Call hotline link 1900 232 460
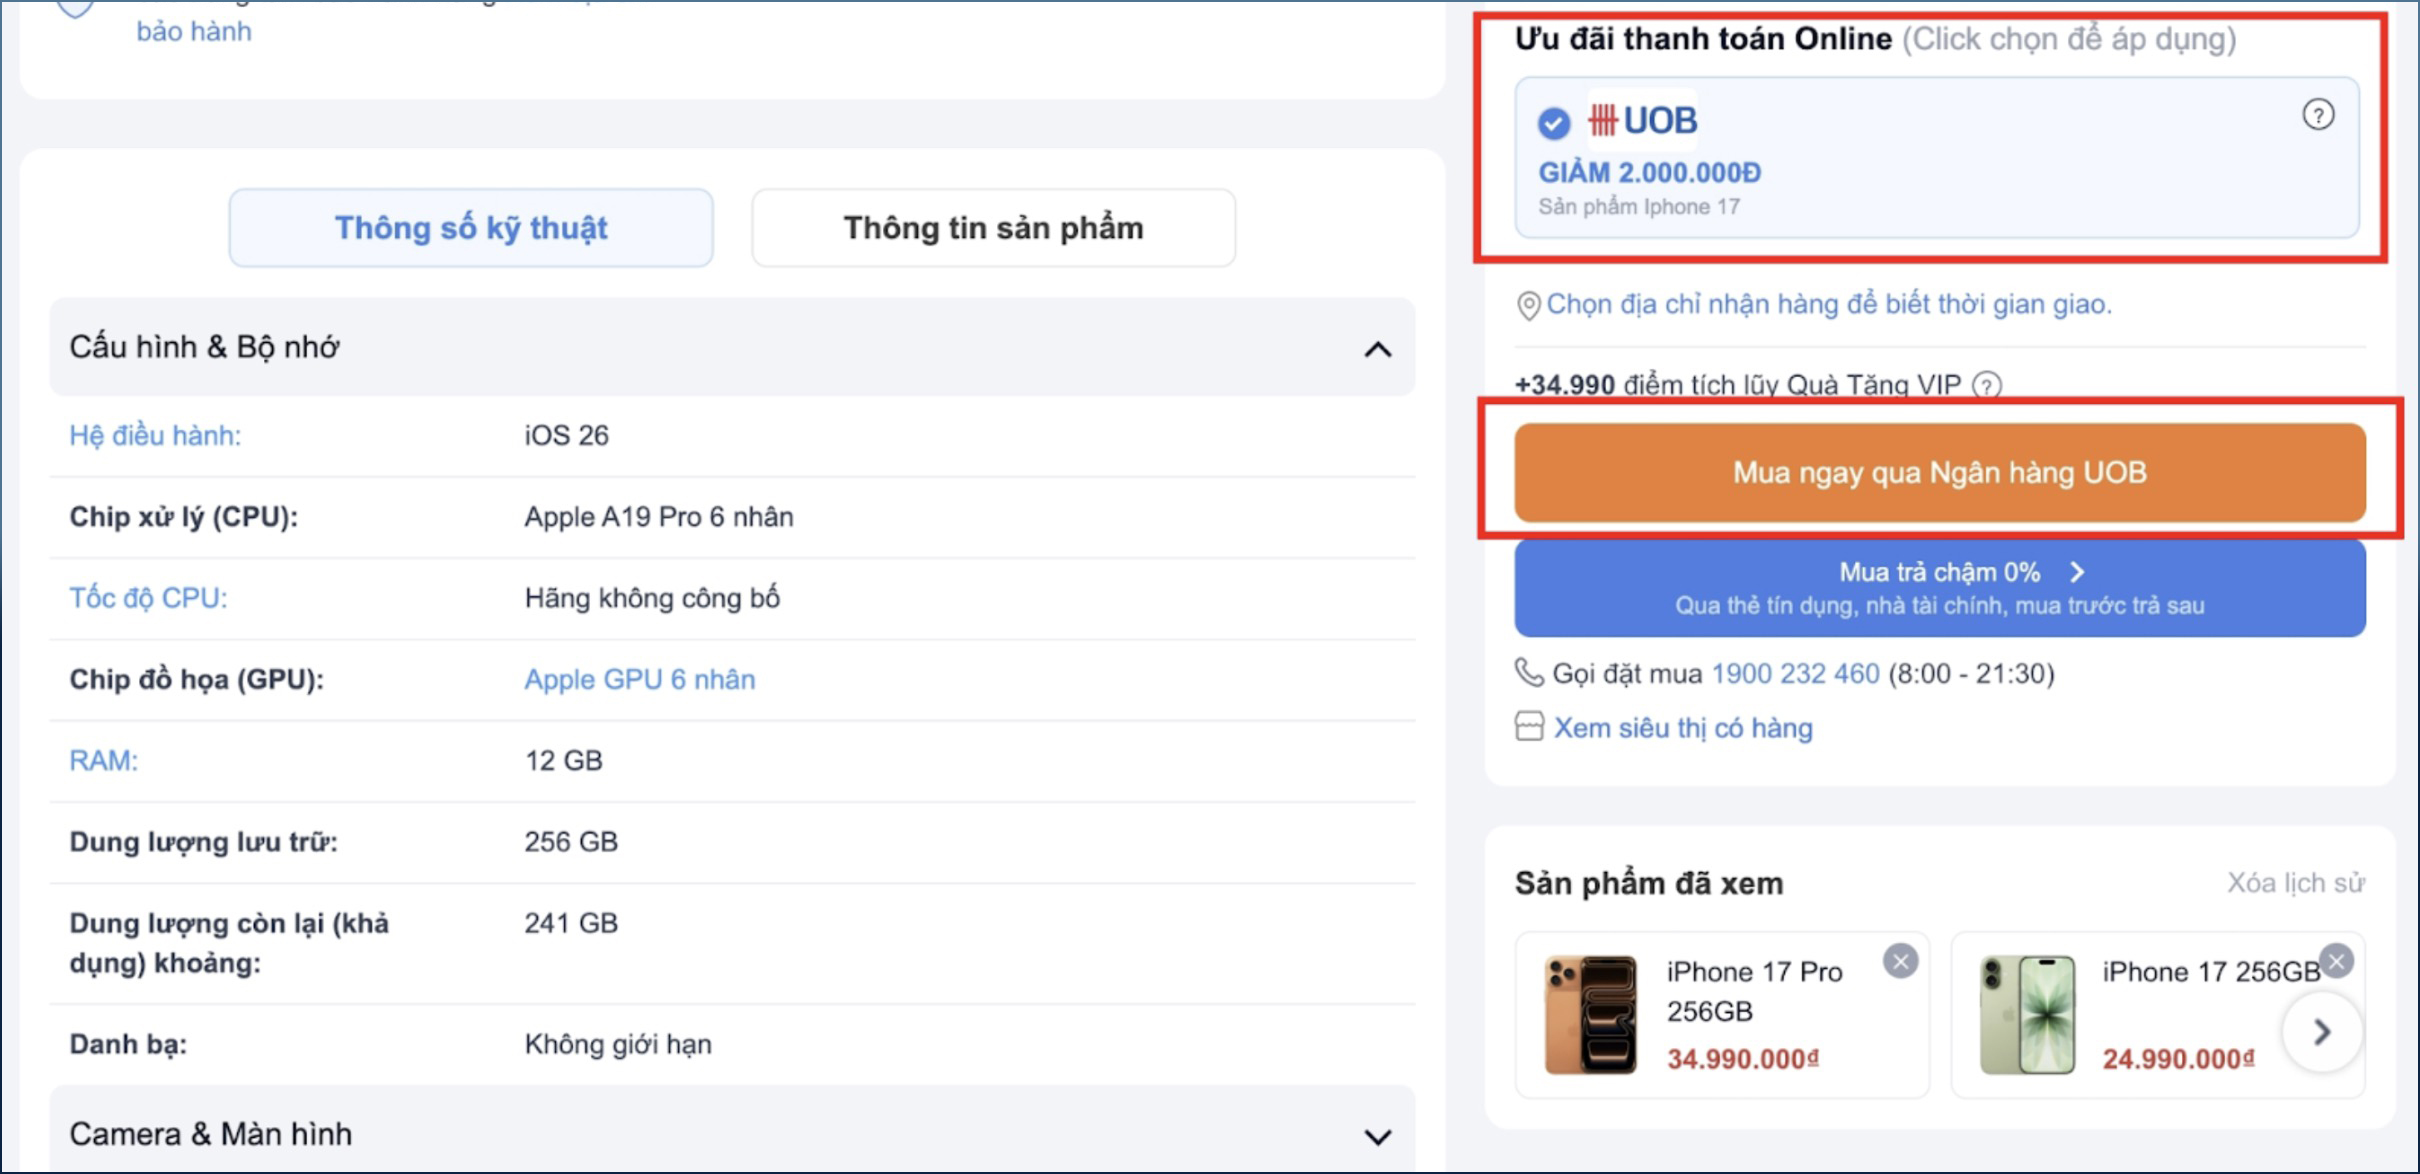 pyautogui.click(x=1795, y=673)
